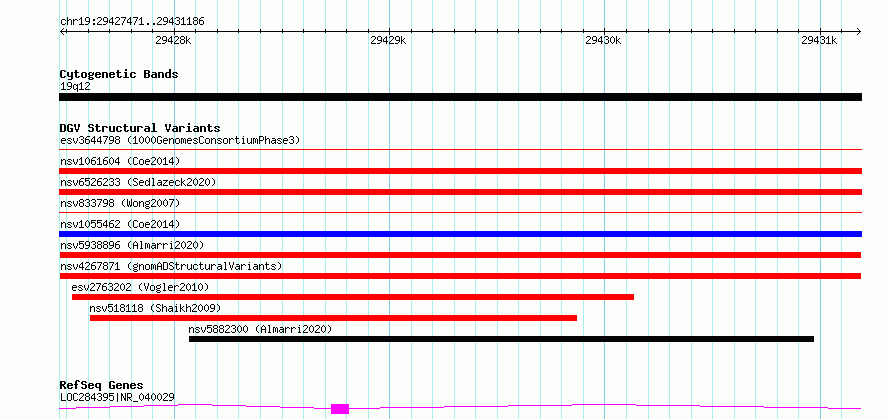Open esv2763202 (Vogler2010) variant label

click(140, 287)
